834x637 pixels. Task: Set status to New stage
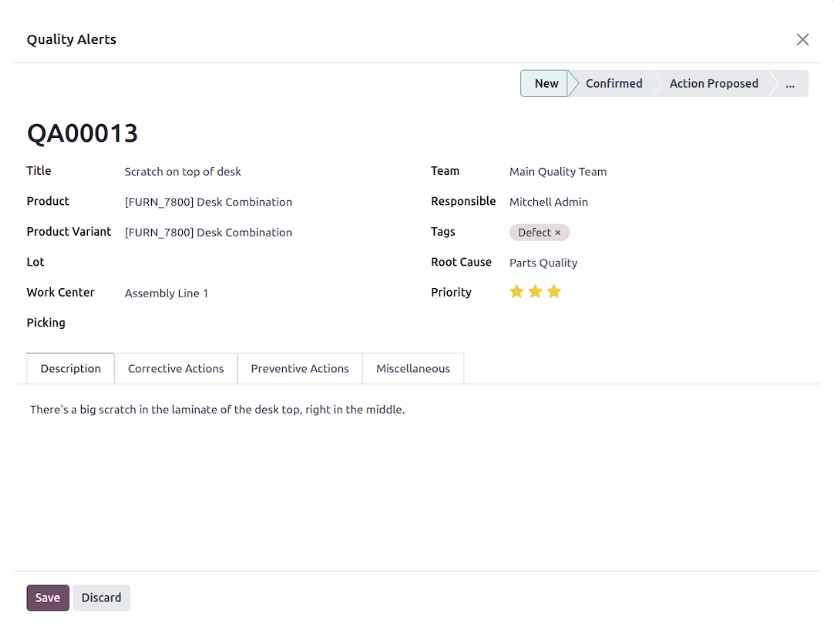545,84
